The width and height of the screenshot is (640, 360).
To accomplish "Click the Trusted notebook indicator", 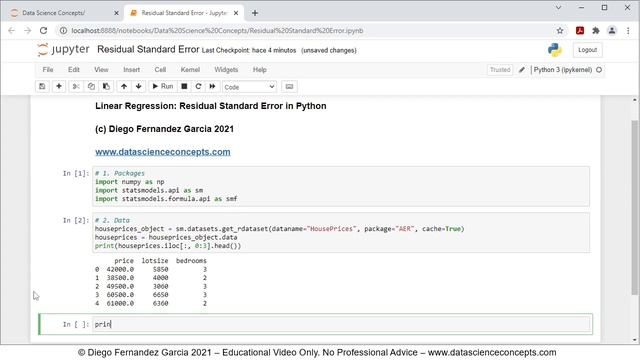I will (500, 70).
